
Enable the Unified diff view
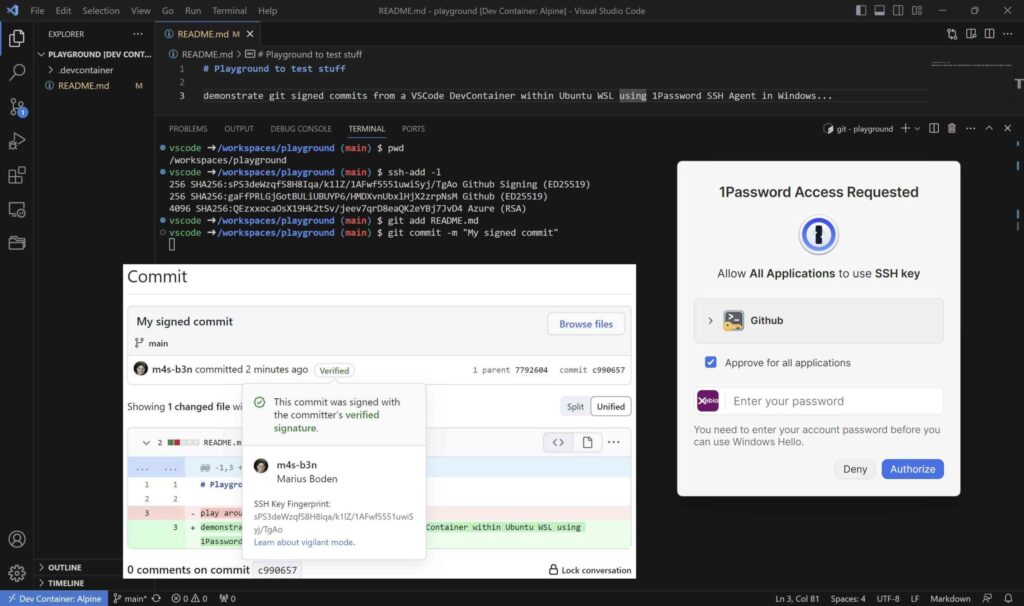pyautogui.click(x=610, y=406)
